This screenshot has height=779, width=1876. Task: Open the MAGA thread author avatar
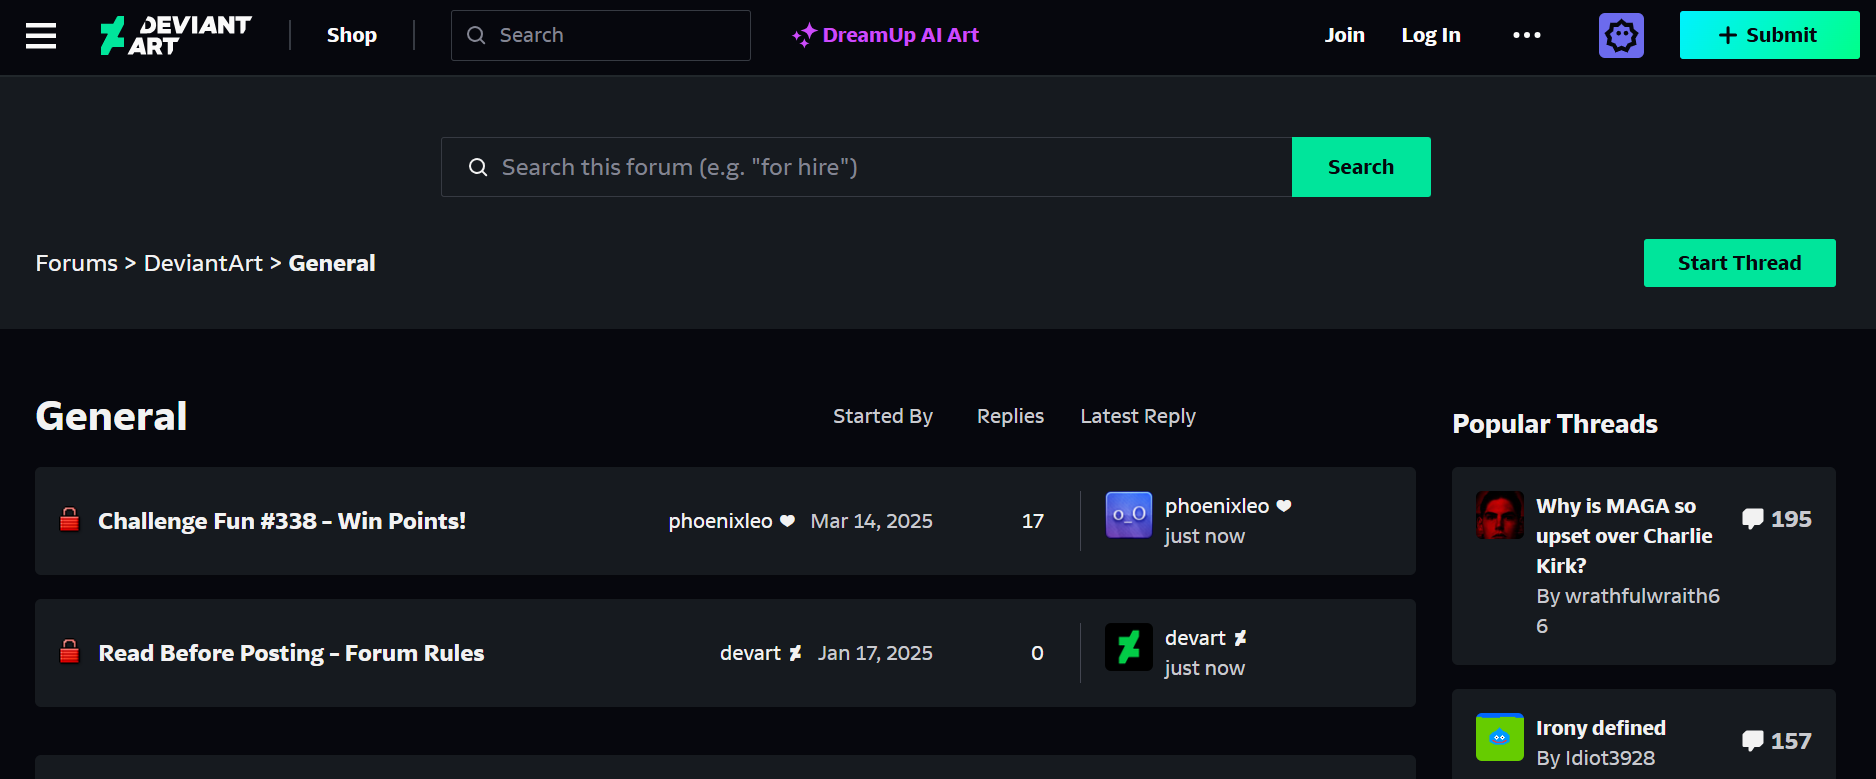pos(1499,515)
